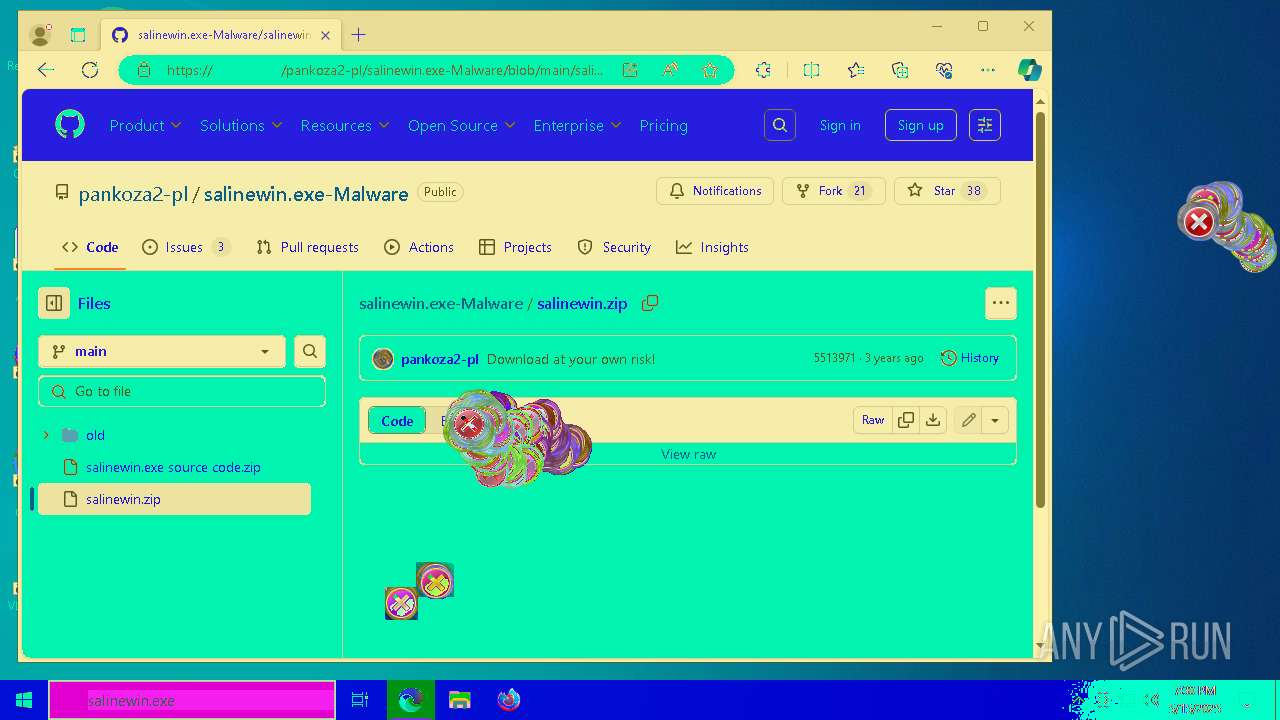This screenshot has height=720, width=1280.
Task: Open appearance settings icon beside Sign up
Action: coord(985,125)
